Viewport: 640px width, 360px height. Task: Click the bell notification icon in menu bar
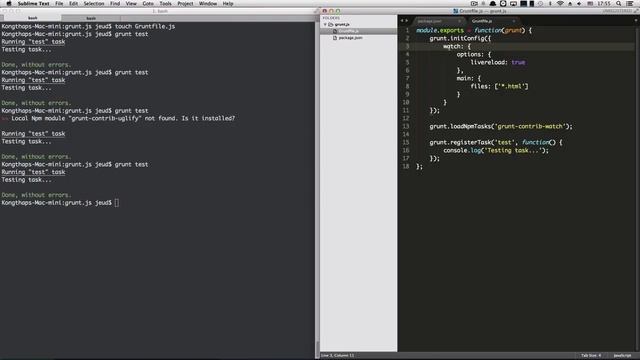(x=493, y=3)
